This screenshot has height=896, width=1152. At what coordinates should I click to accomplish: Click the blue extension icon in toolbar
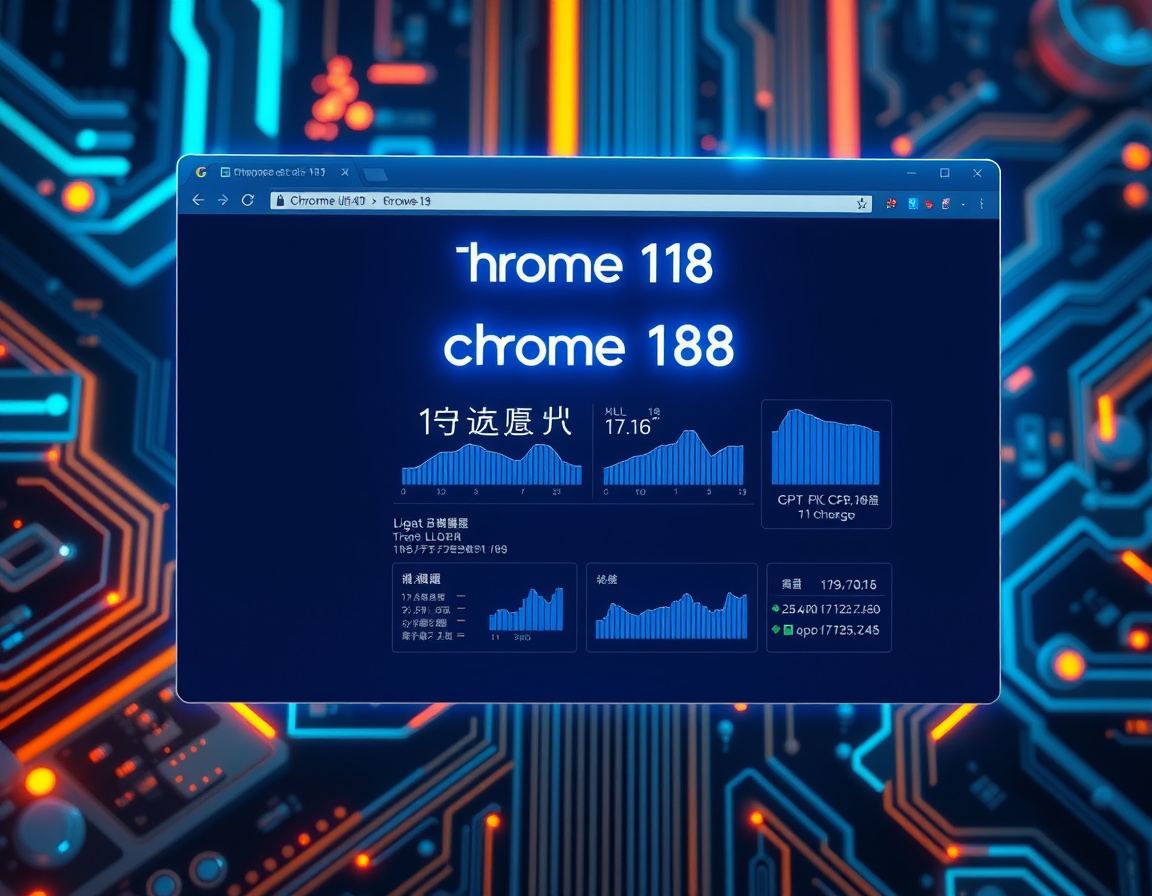[912, 203]
